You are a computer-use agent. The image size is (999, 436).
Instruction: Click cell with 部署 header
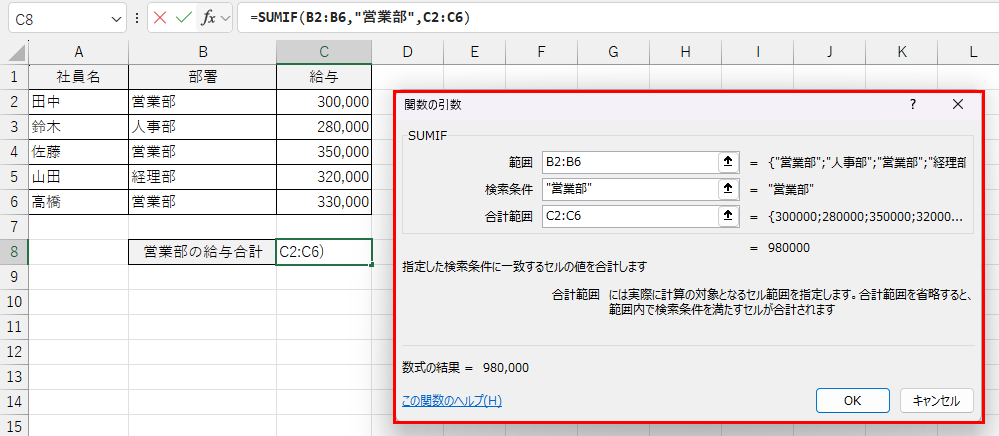coord(203,77)
